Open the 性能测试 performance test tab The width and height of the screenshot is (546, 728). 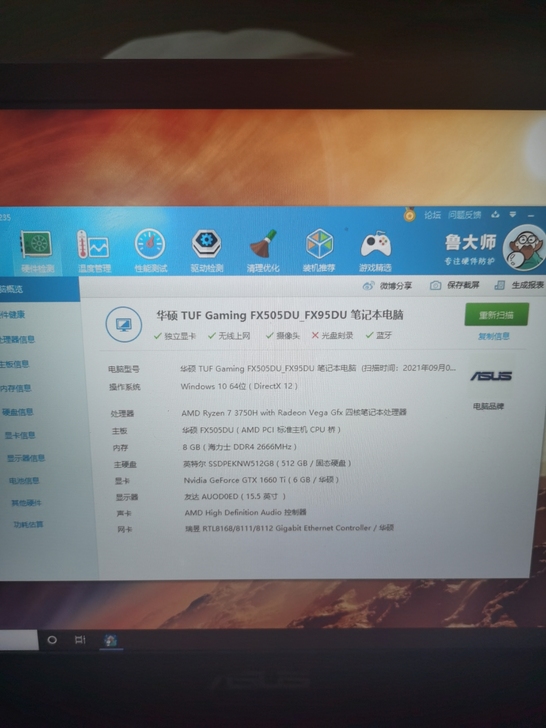coord(150,251)
